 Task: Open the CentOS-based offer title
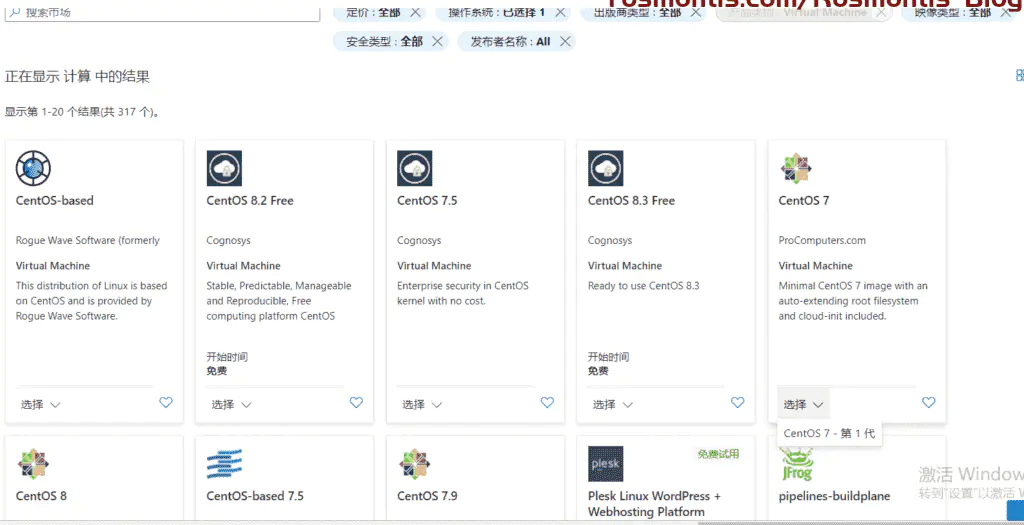pos(54,200)
